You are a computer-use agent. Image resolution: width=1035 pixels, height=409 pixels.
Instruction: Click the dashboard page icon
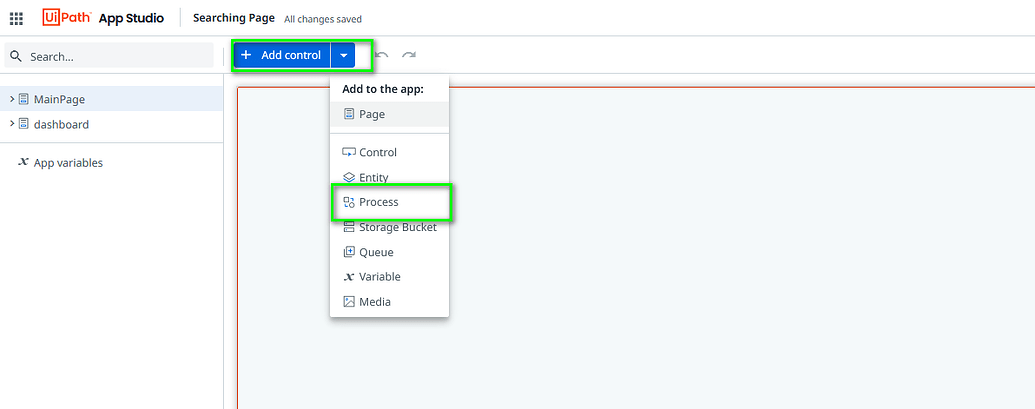click(24, 124)
